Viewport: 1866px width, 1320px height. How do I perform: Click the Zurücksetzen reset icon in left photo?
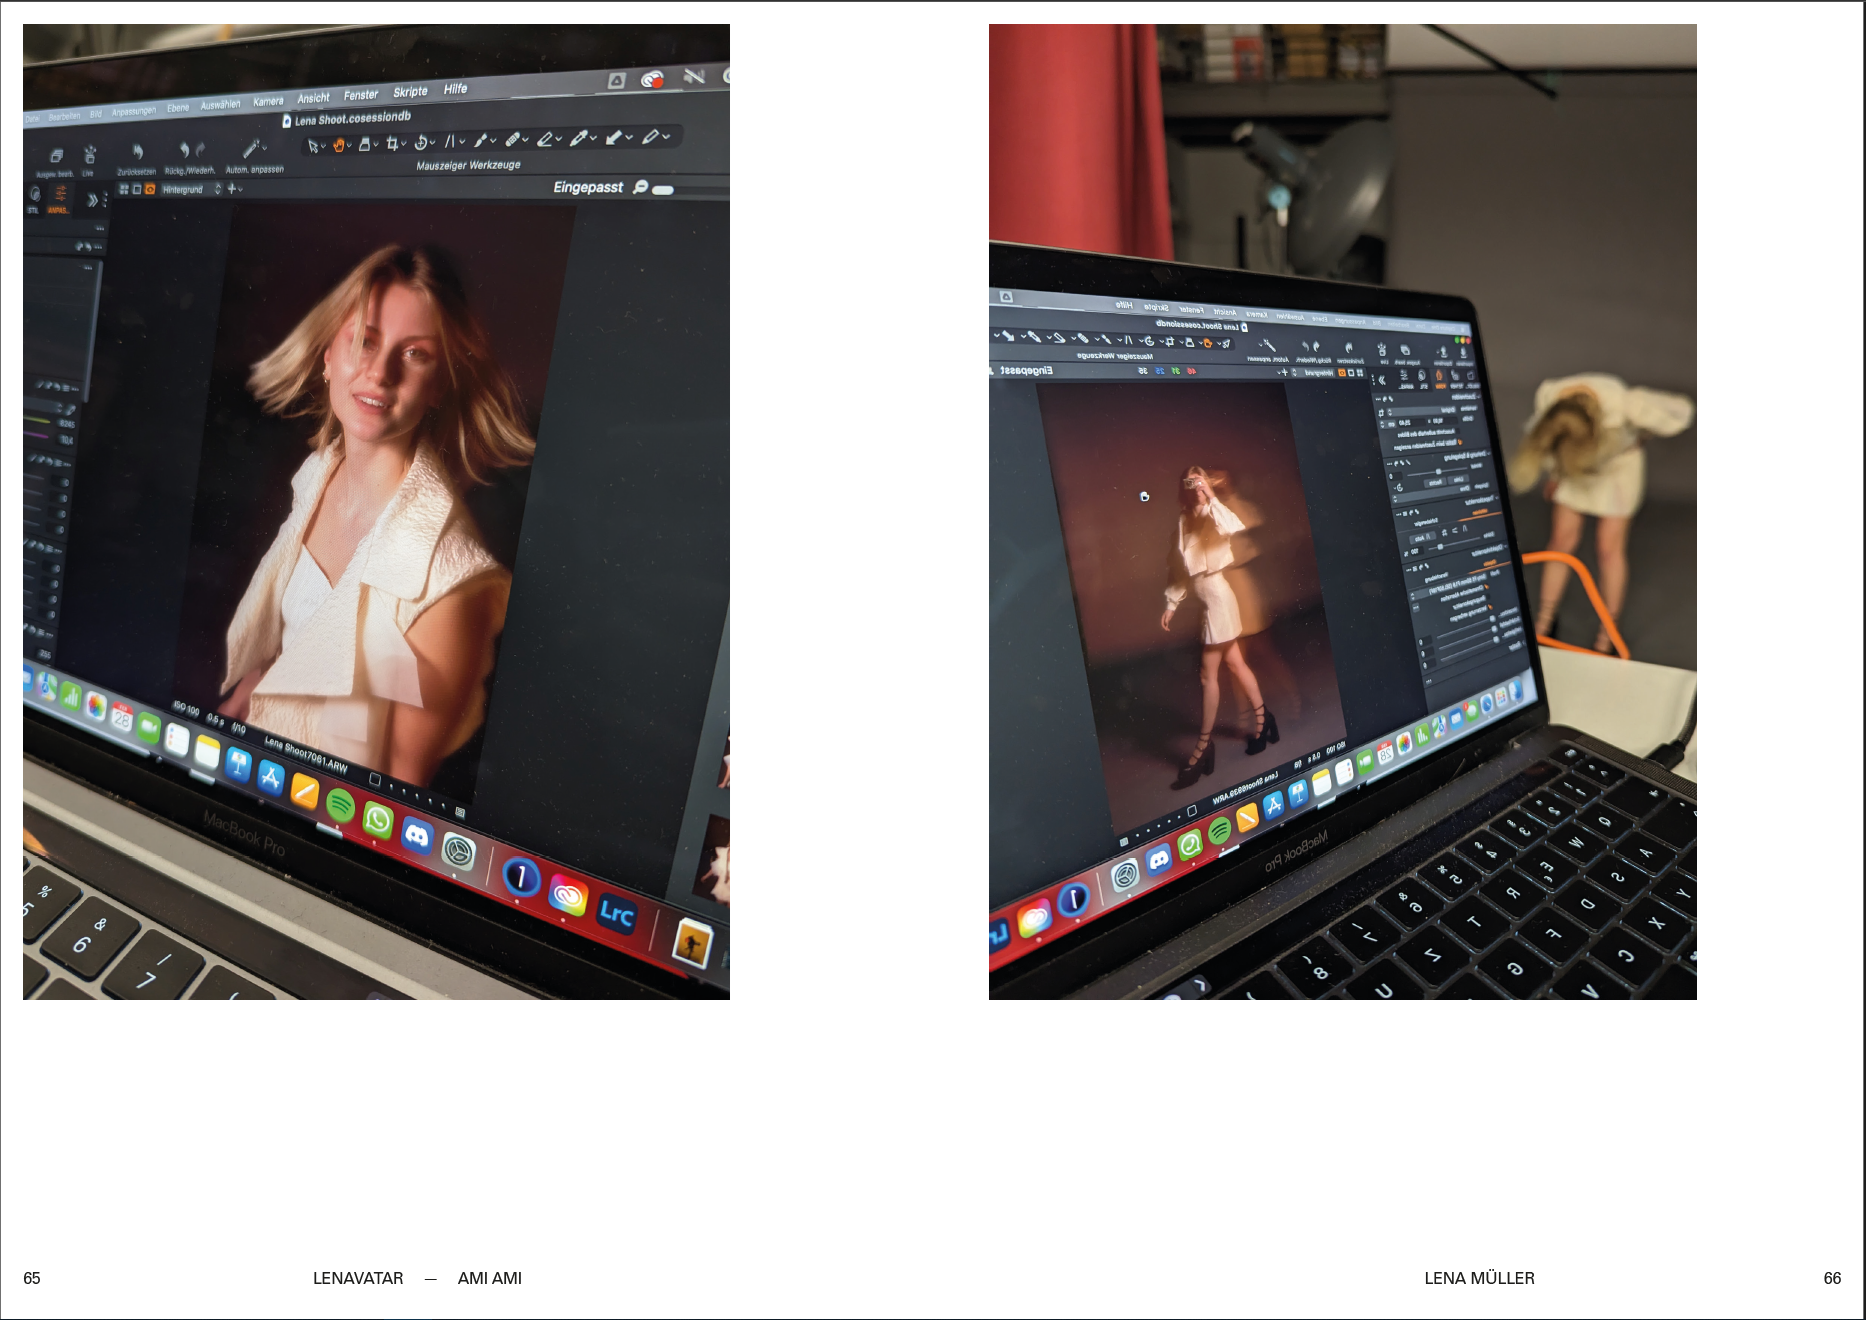138,152
